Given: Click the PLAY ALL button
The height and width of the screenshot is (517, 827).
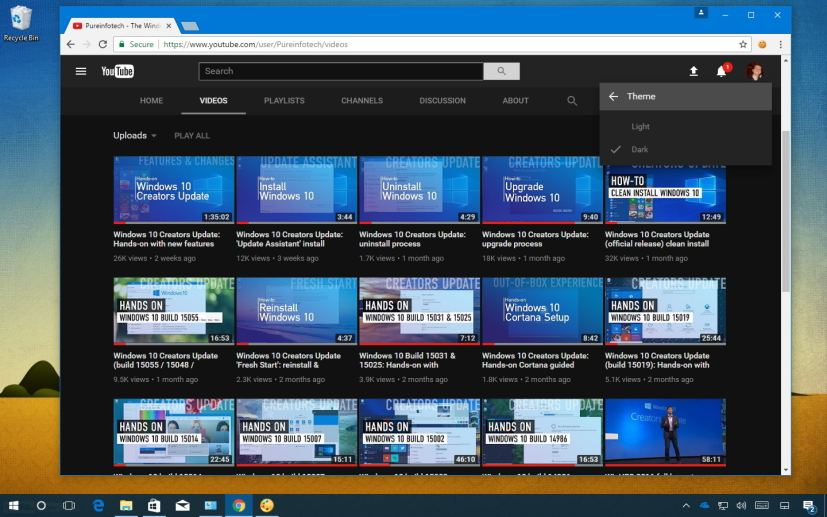Looking at the screenshot, I should [192, 136].
